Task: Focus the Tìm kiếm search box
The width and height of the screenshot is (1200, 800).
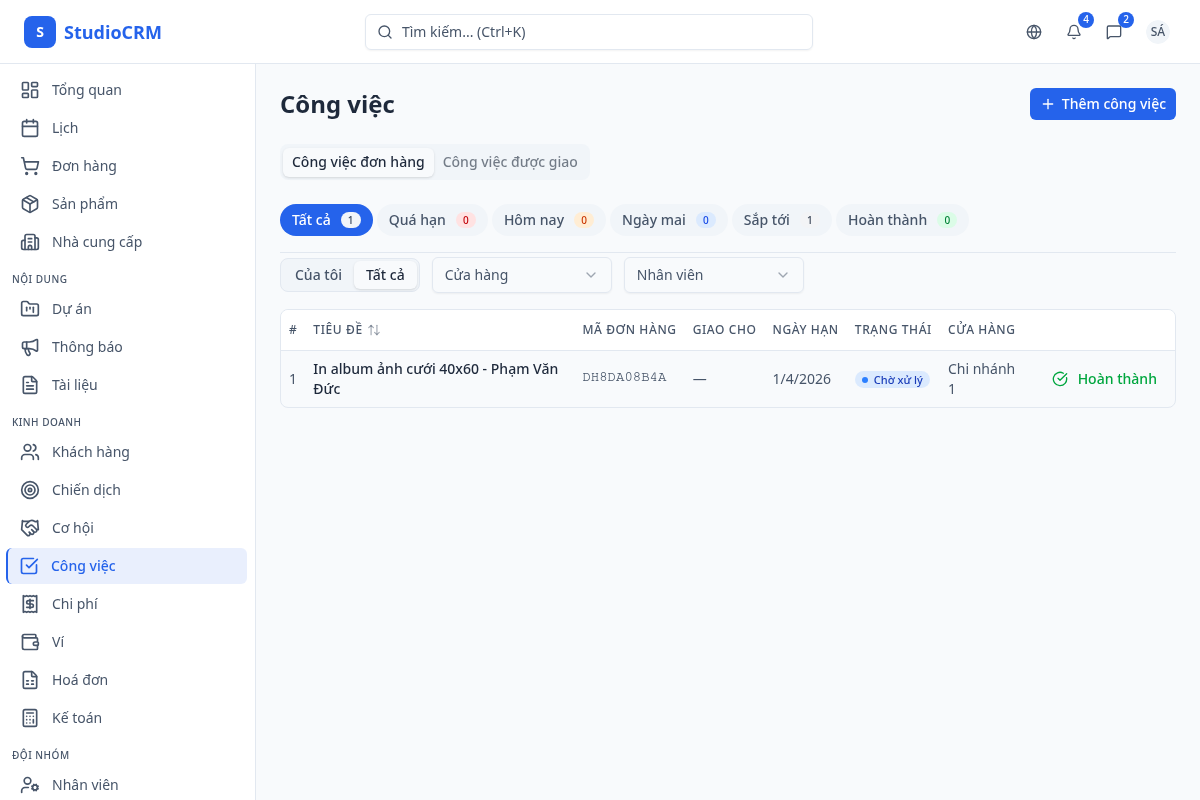Action: [x=588, y=32]
